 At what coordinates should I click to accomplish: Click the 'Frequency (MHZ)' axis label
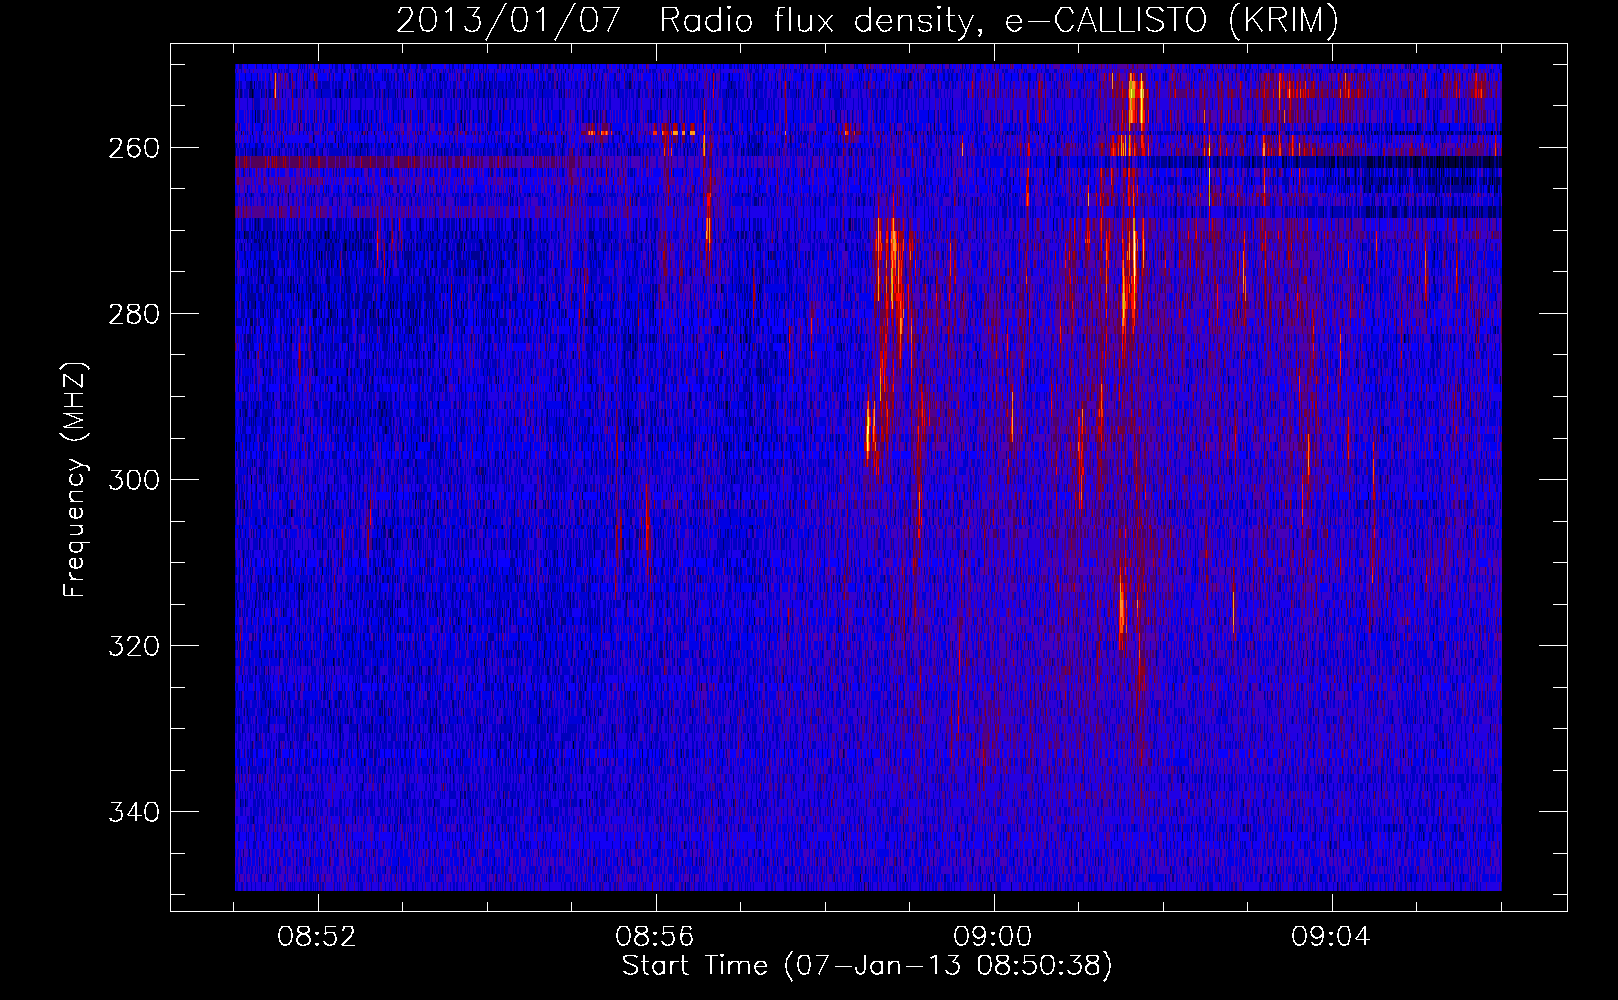pyautogui.click(x=75, y=480)
